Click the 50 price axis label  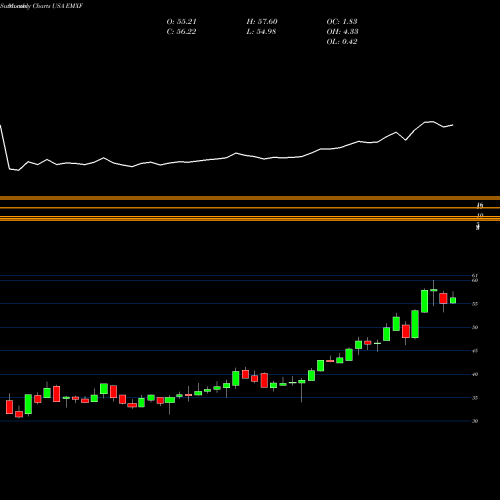coord(475,327)
